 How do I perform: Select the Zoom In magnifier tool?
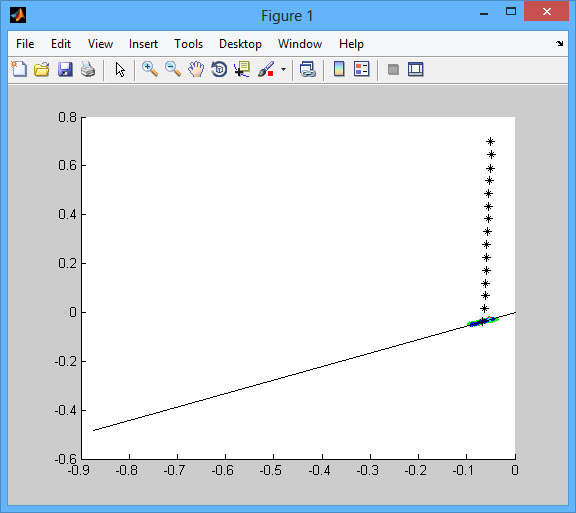(x=150, y=69)
